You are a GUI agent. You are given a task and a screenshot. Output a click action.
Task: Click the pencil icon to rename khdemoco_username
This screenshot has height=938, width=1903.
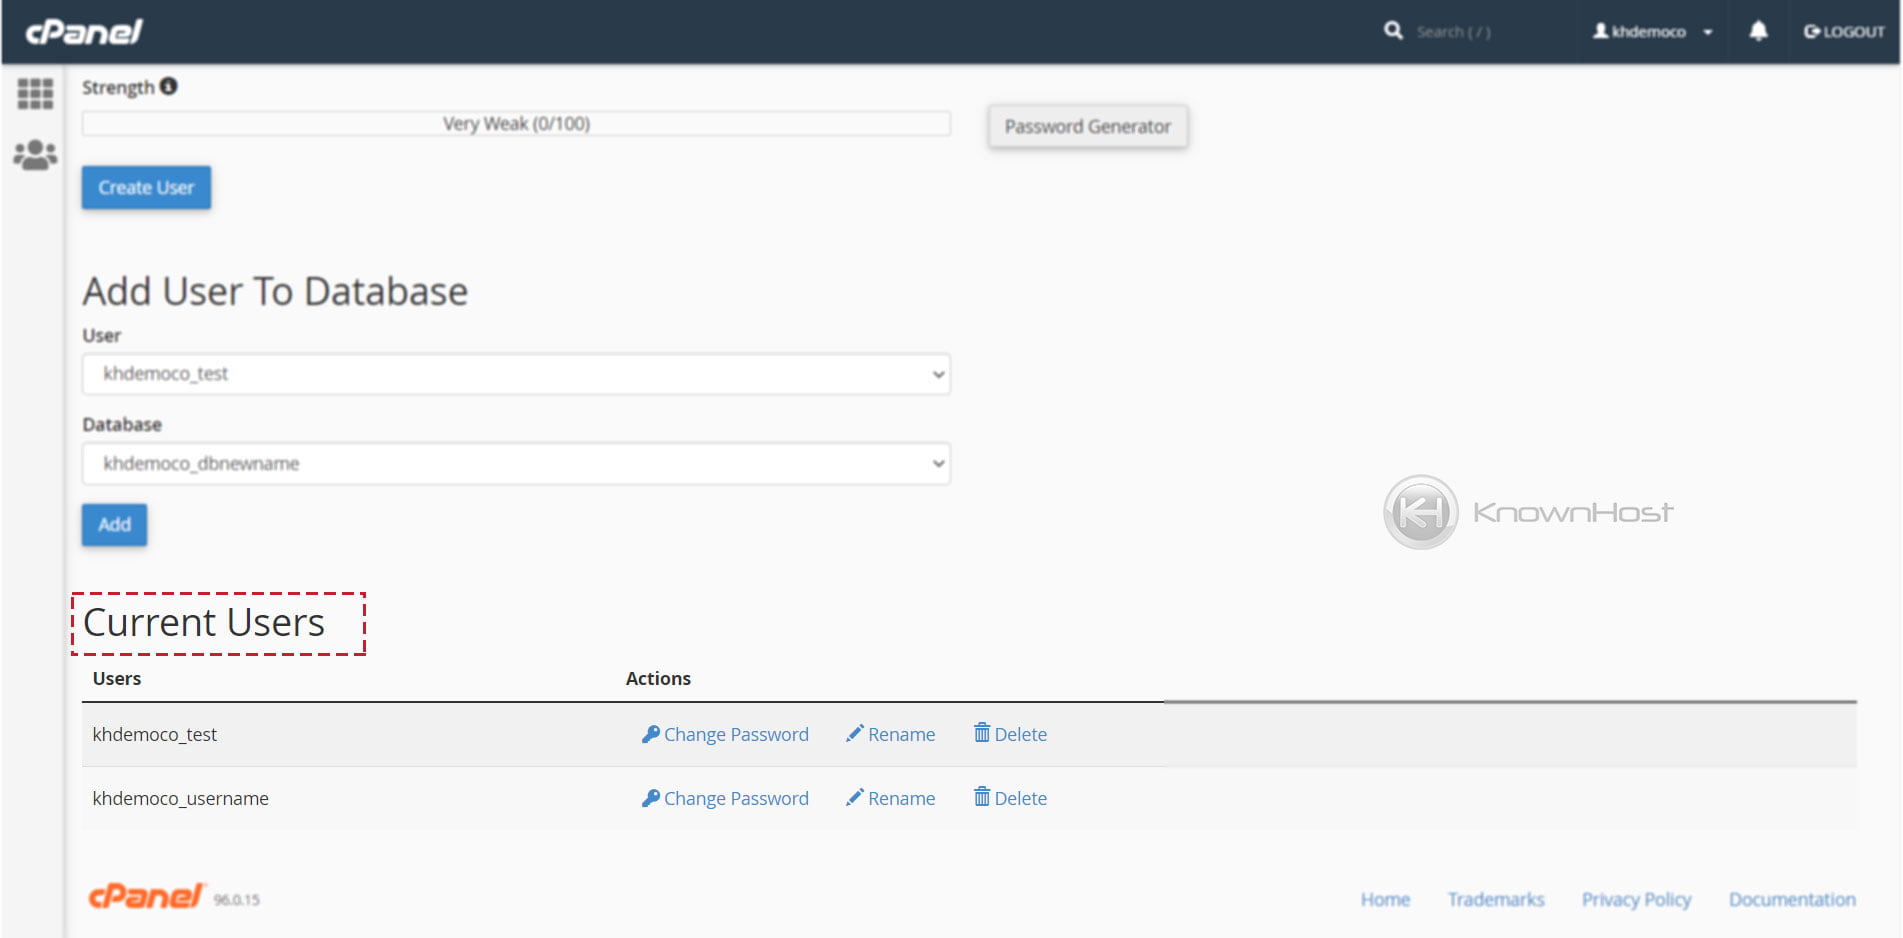click(x=854, y=798)
